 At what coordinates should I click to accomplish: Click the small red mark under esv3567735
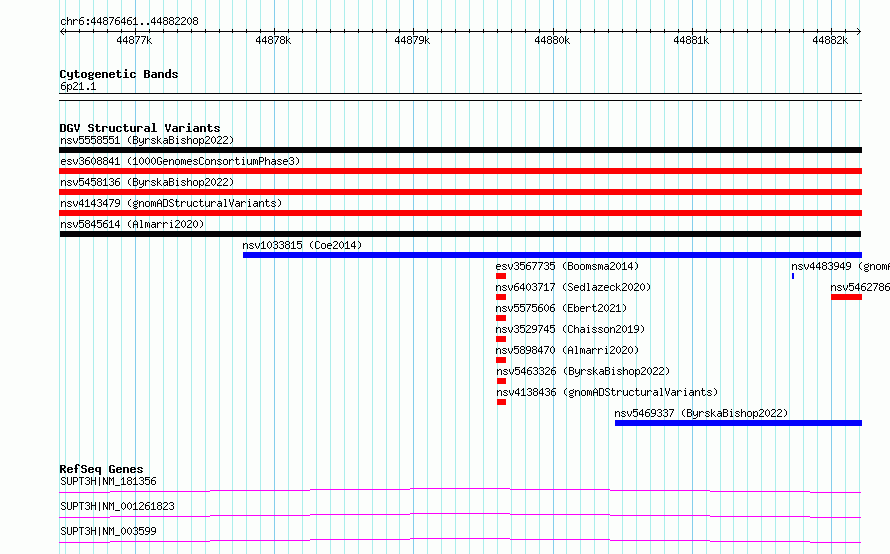pyautogui.click(x=501, y=276)
